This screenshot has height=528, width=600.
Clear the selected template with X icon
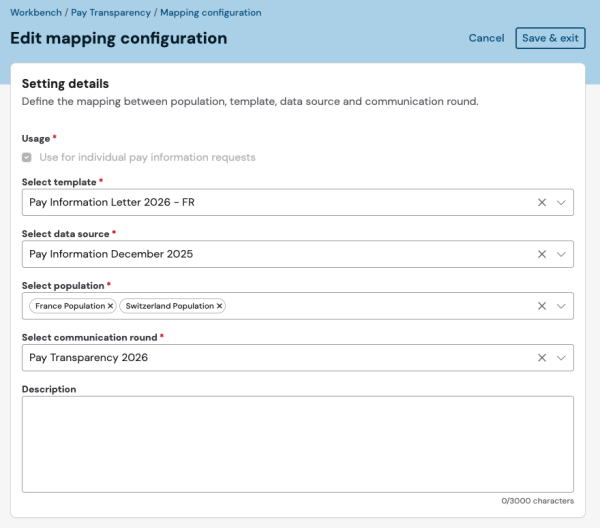click(x=541, y=202)
